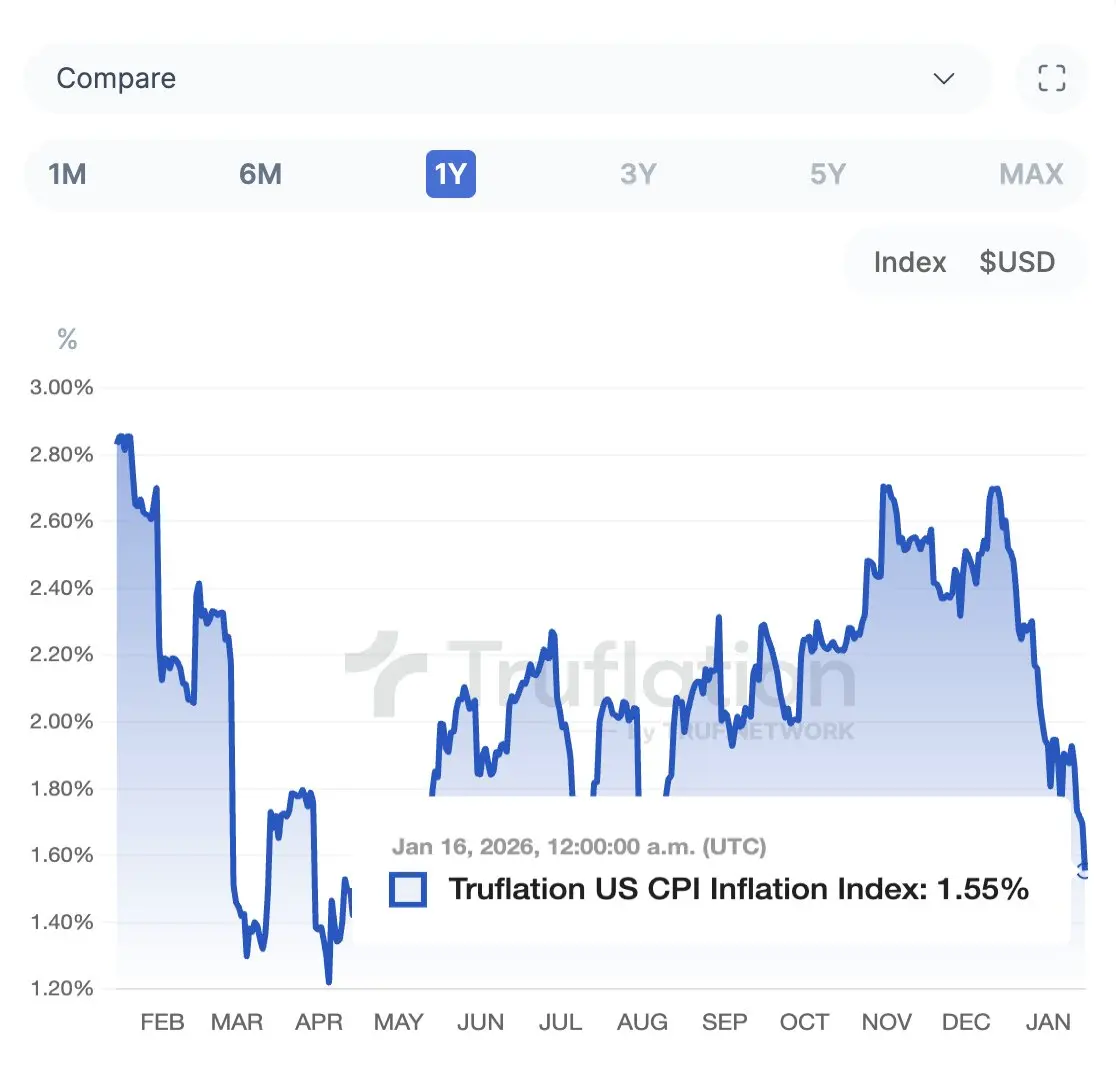Click the Compare dropdown chevron arrow

pyautogui.click(x=943, y=79)
